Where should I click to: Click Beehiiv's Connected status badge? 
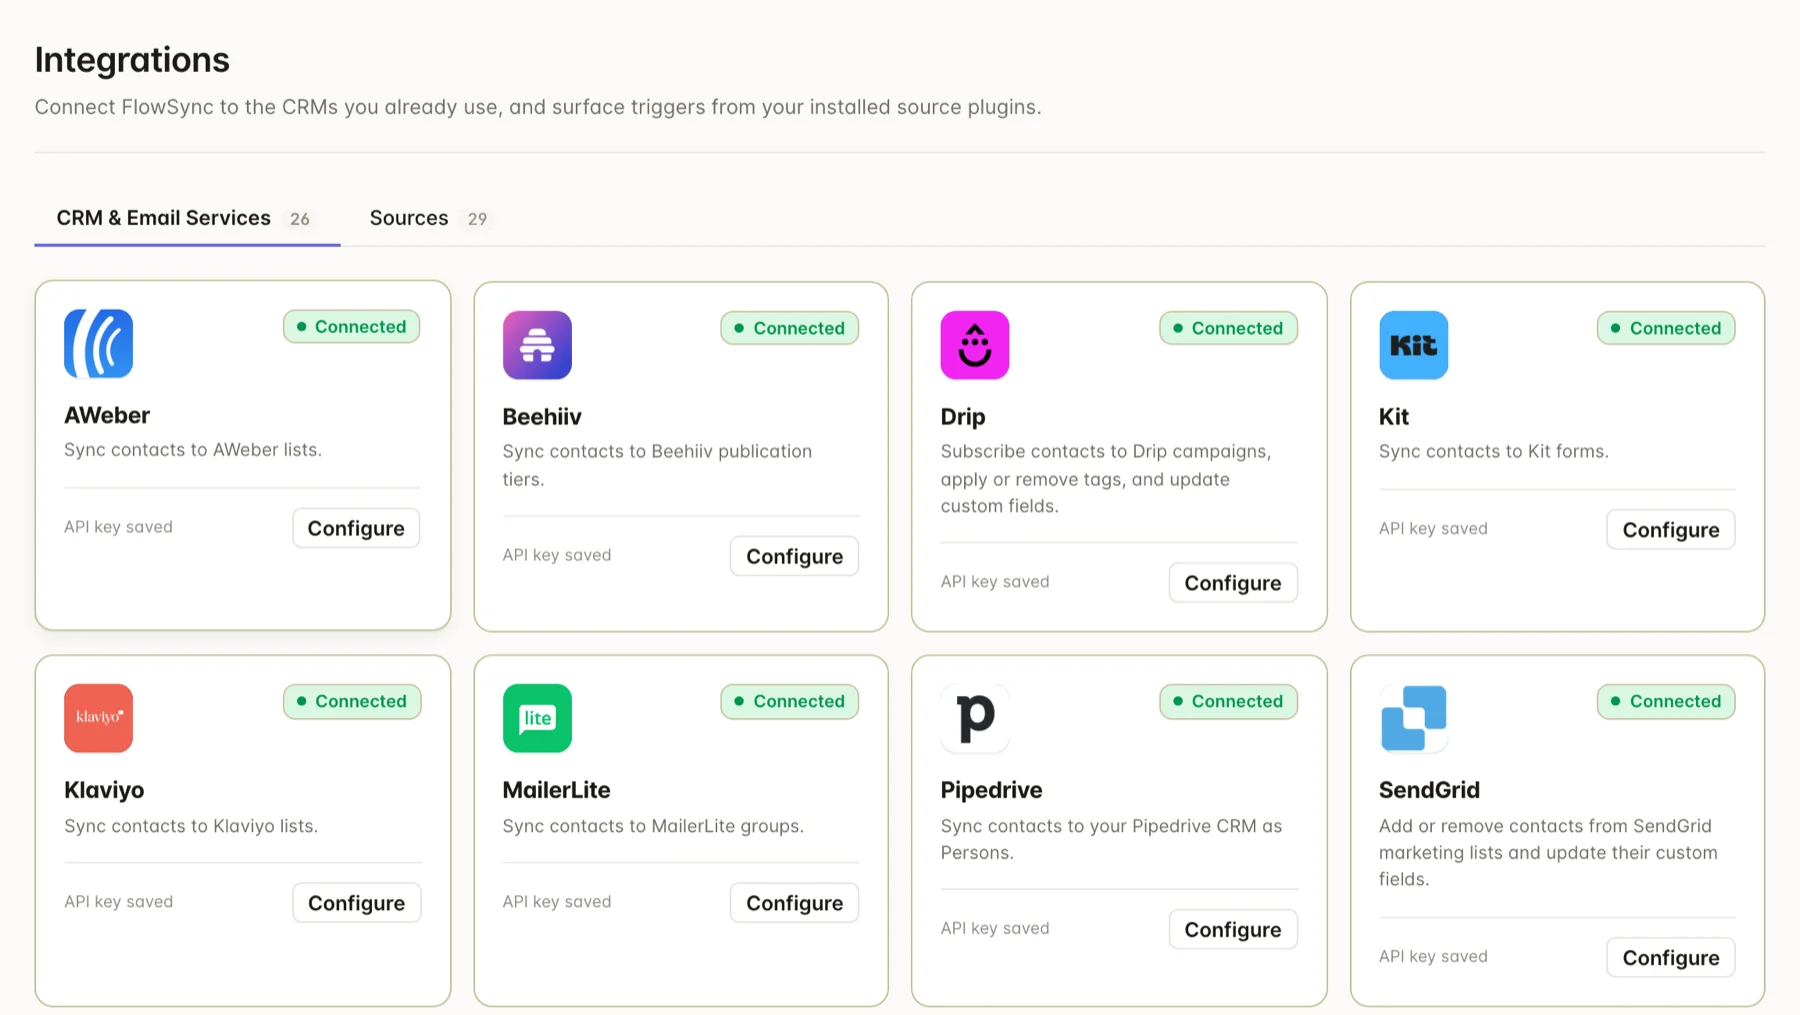(789, 328)
